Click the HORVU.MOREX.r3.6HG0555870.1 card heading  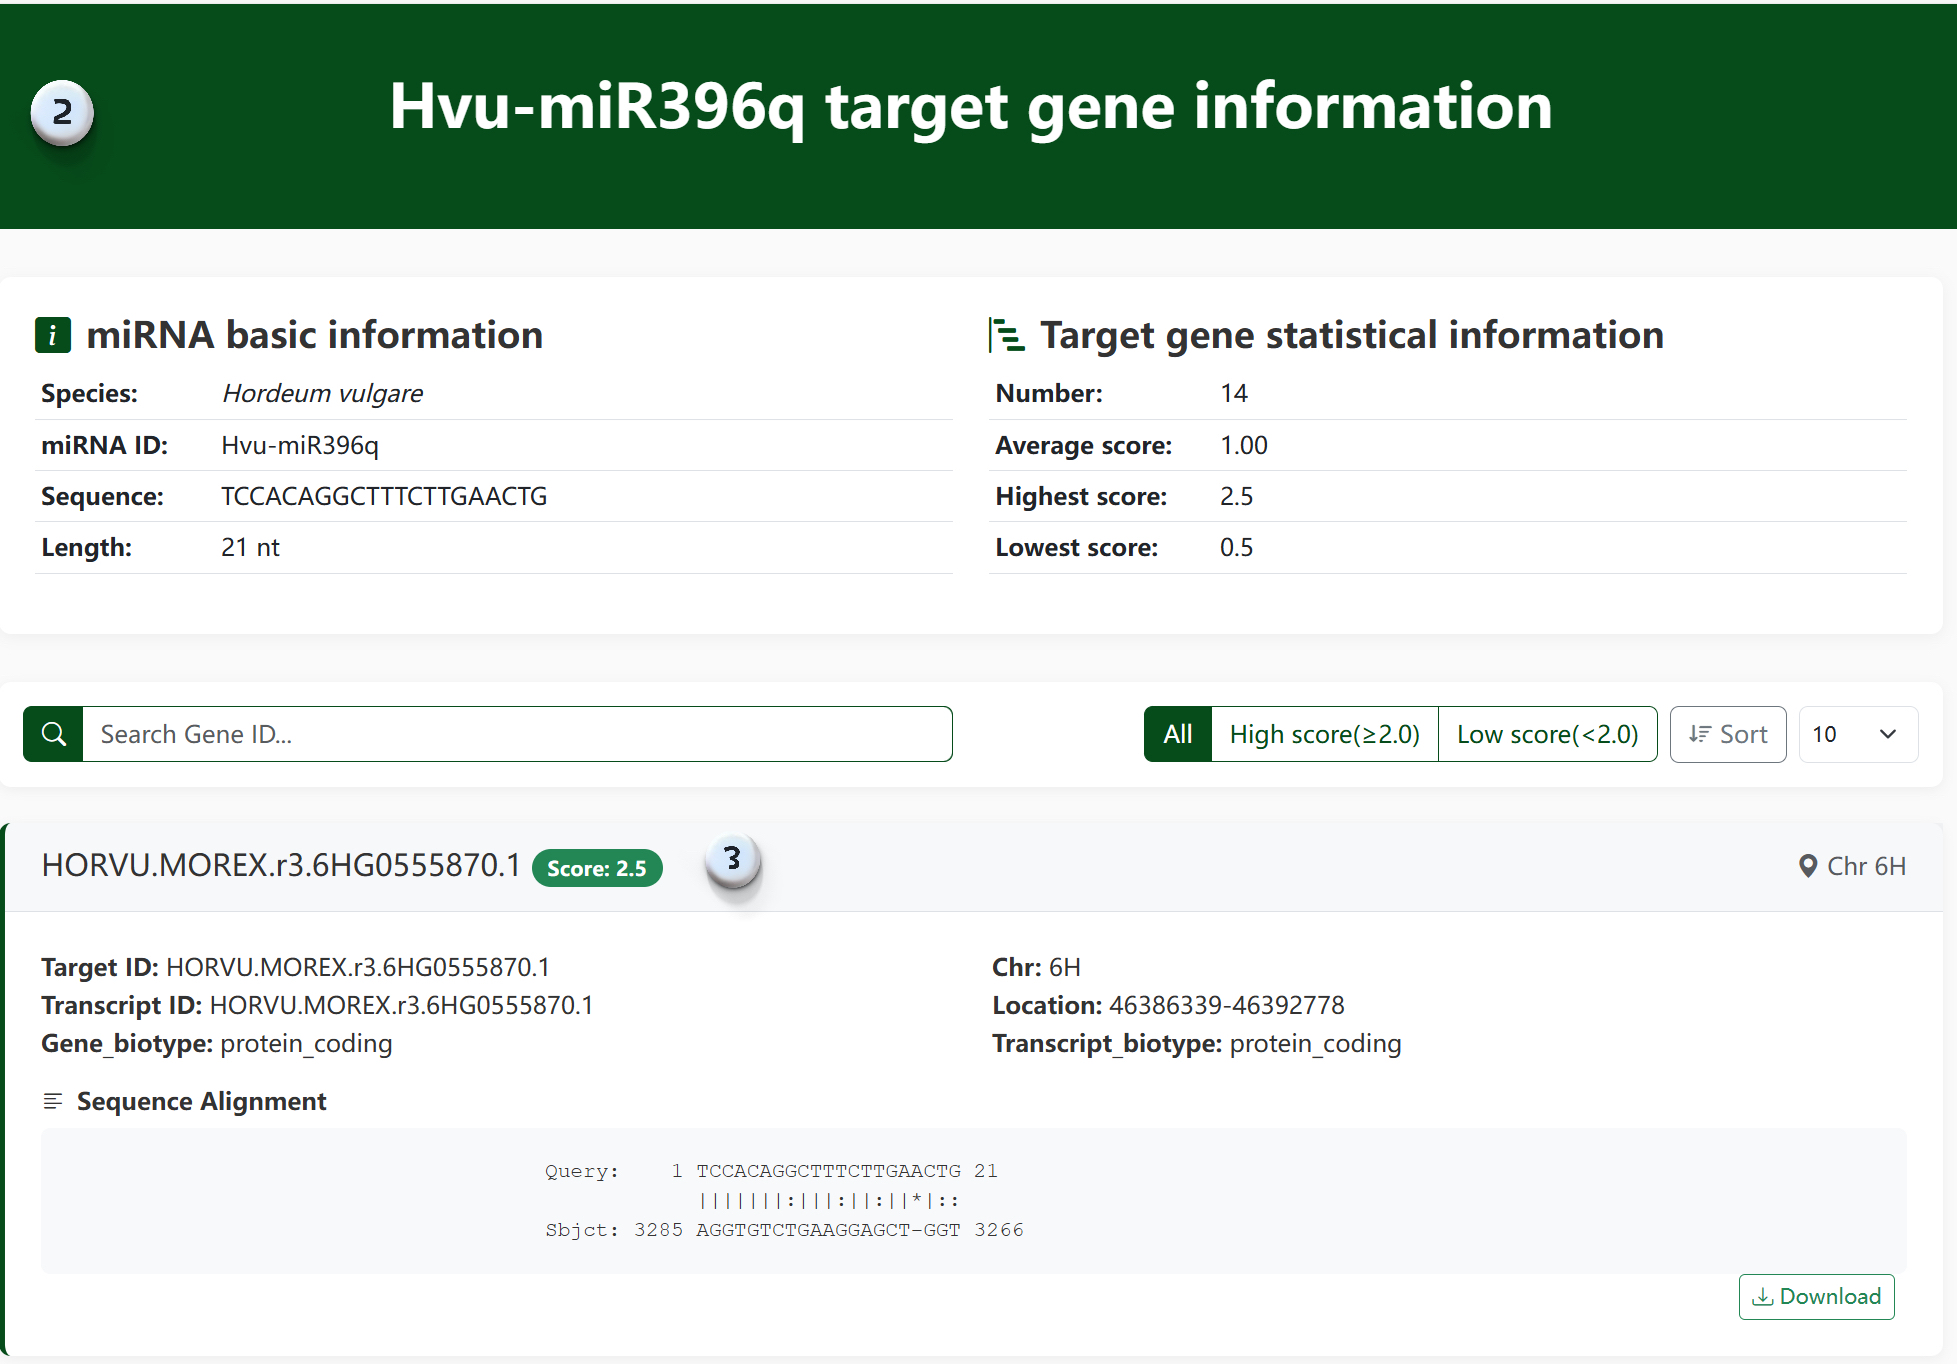click(x=281, y=865)
